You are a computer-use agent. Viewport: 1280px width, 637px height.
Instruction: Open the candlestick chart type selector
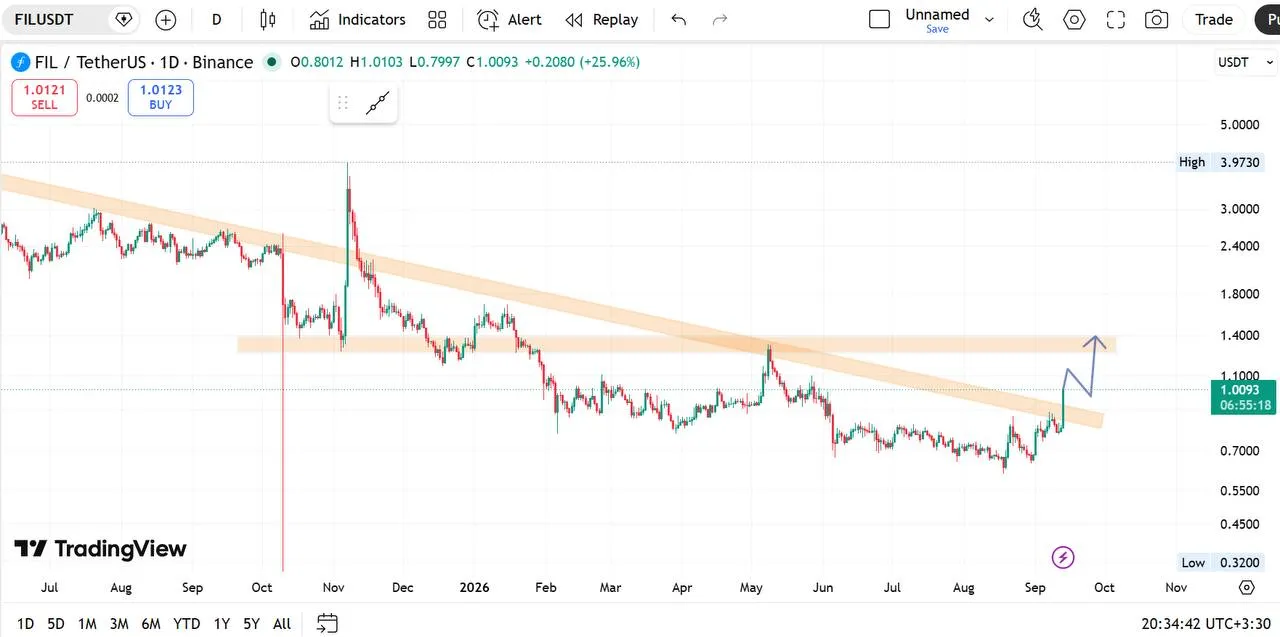[267, 20]
